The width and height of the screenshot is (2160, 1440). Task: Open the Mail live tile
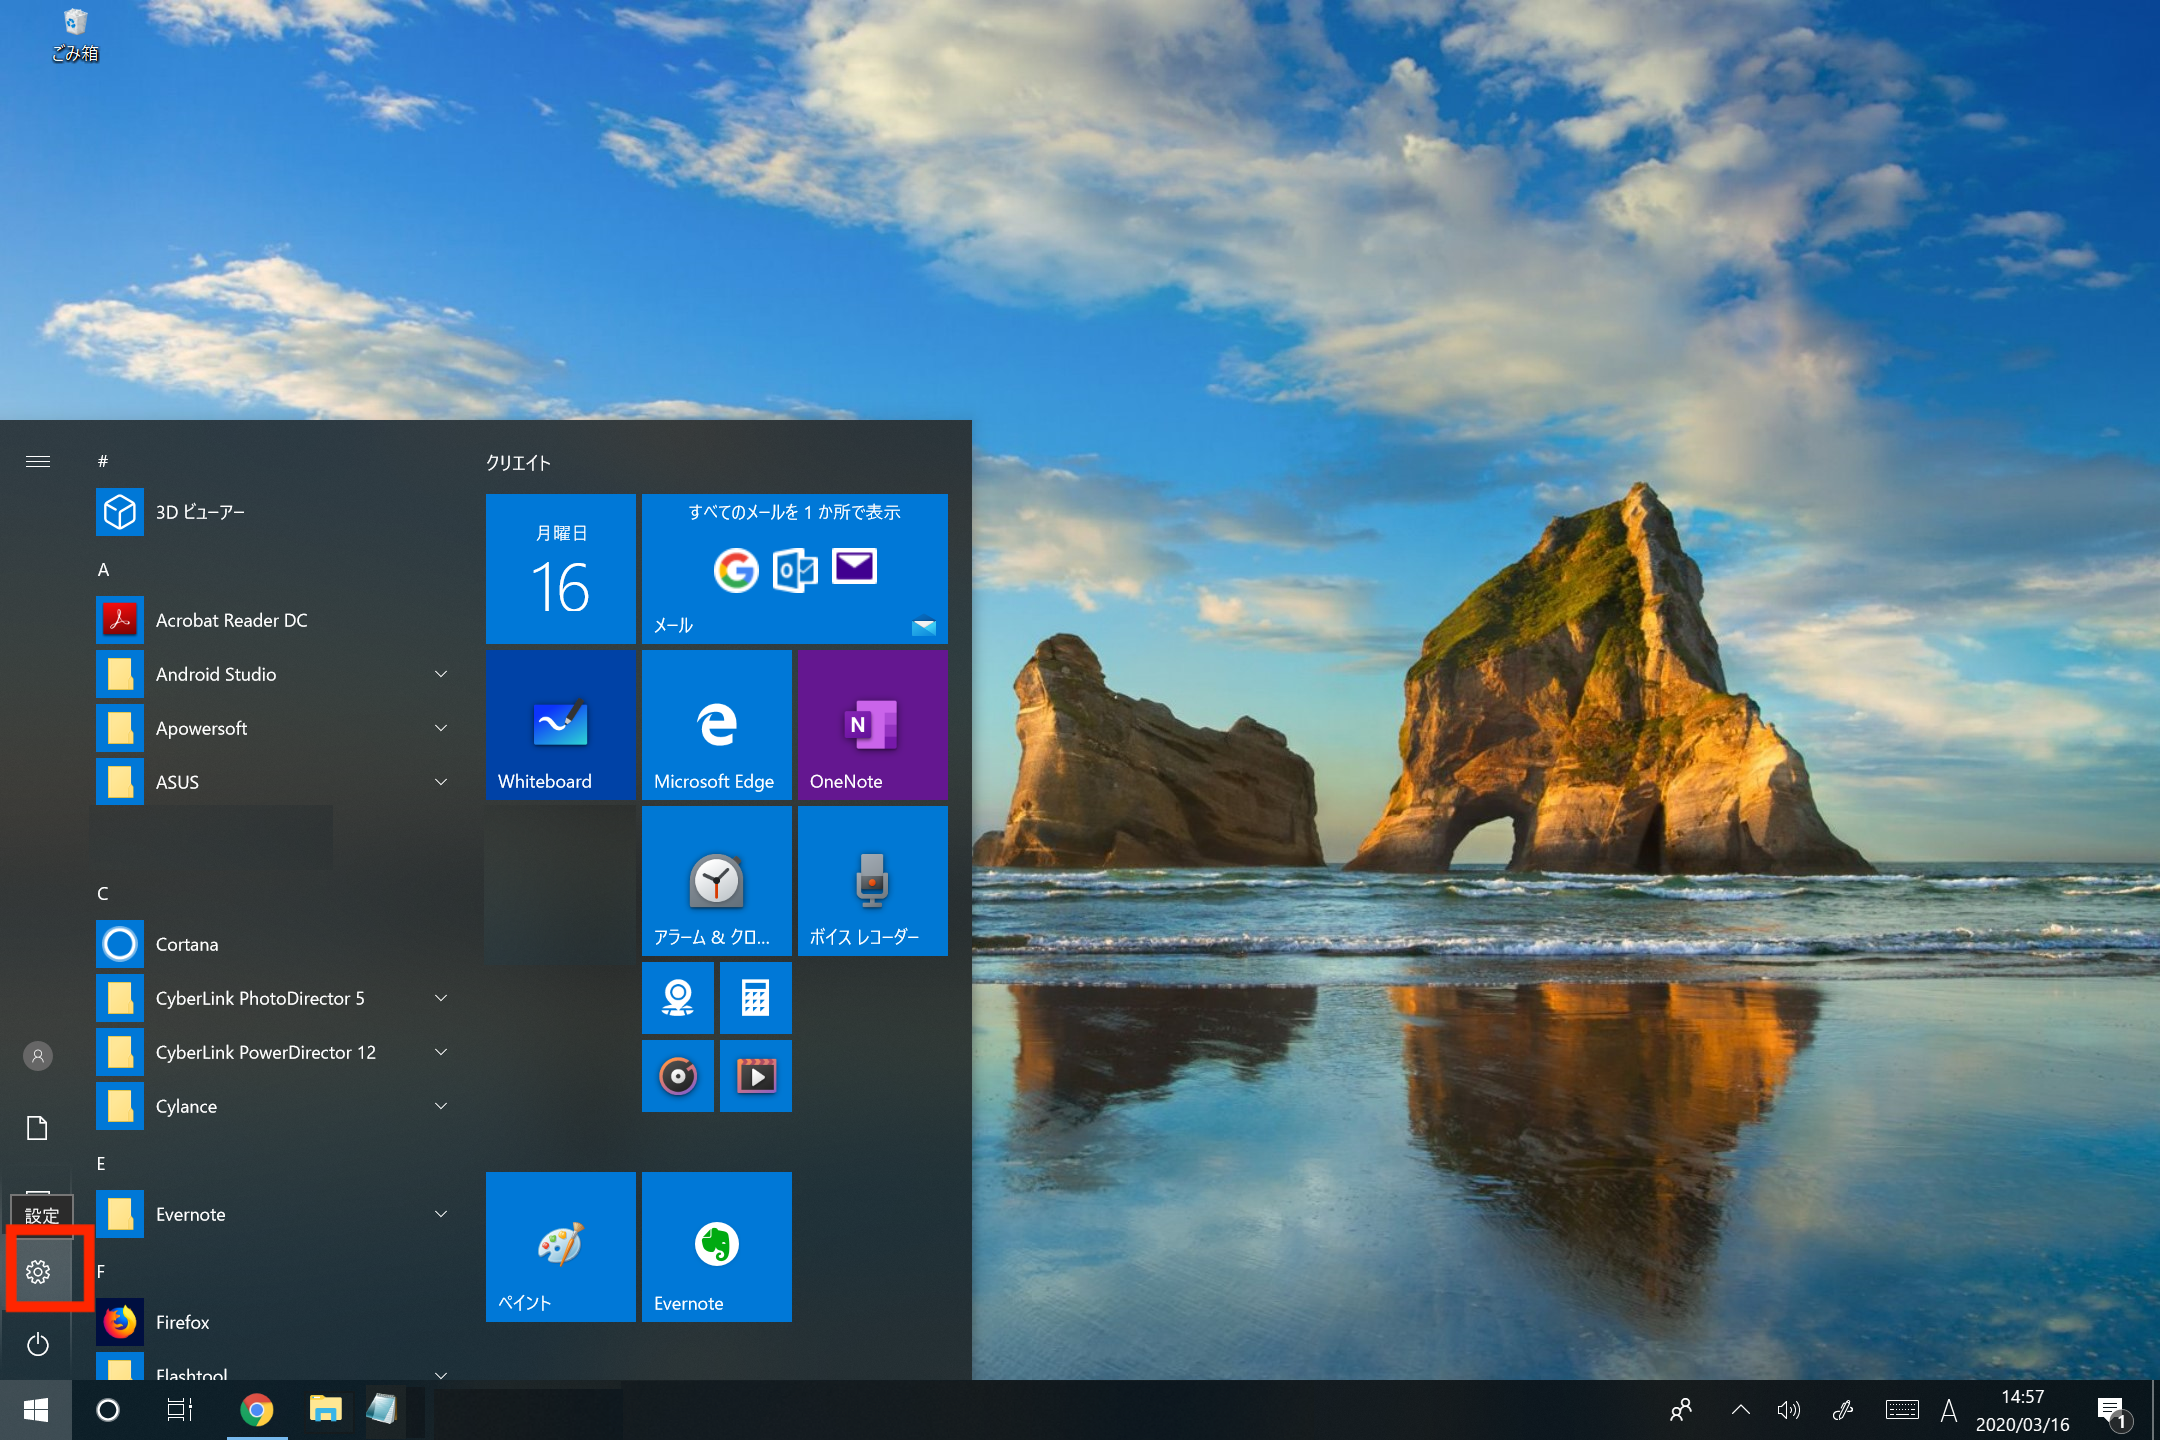point(794,569)
